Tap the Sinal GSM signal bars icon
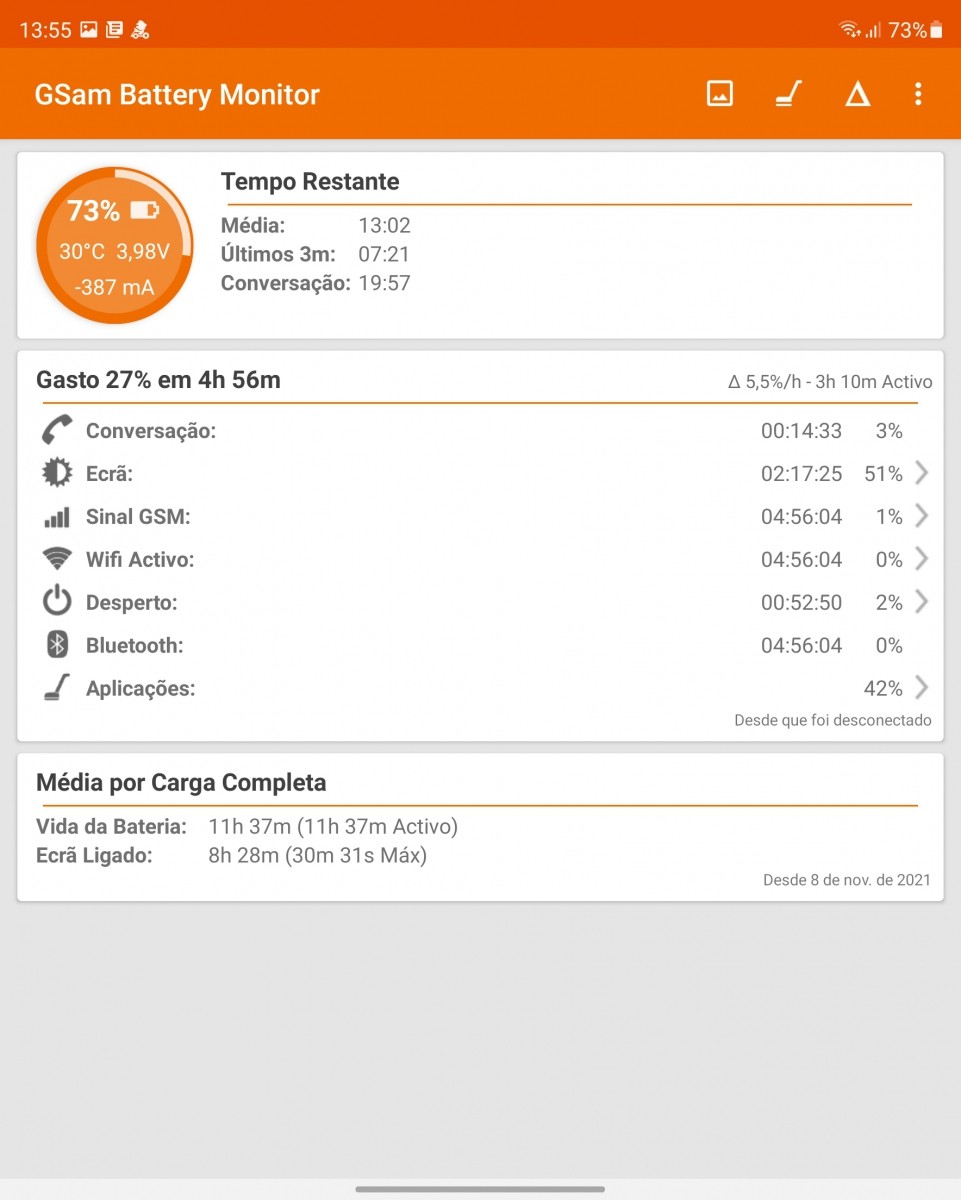The image size is (961, 1200). (x=57, y=517)
